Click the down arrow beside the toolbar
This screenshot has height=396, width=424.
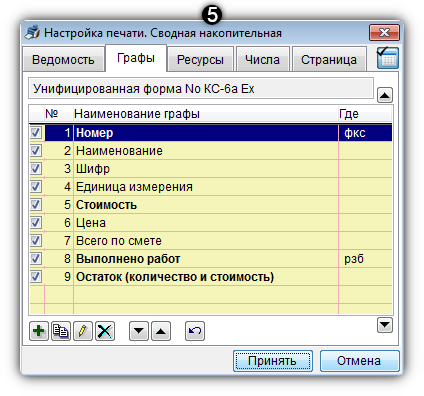tap(385, 325)
